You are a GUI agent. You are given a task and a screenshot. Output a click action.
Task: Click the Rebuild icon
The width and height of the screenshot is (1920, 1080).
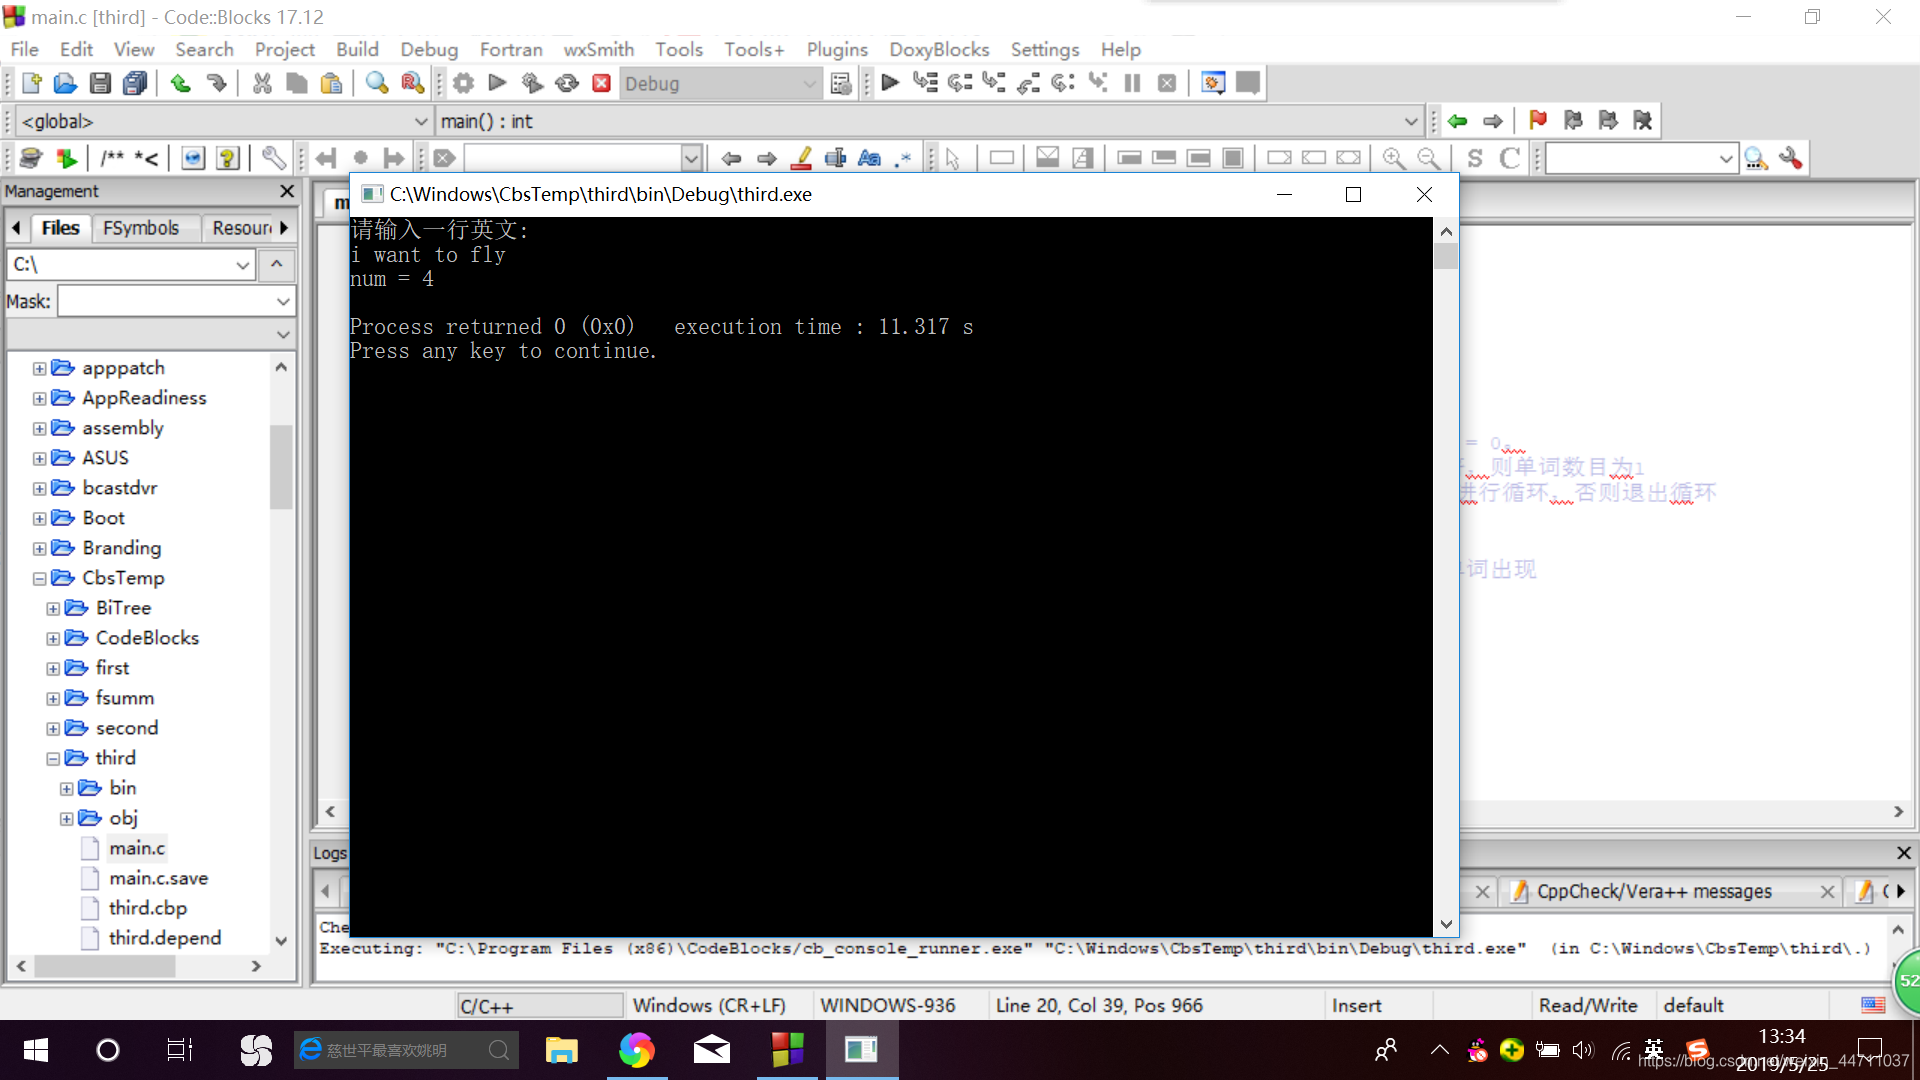click(x=567, y=83)
